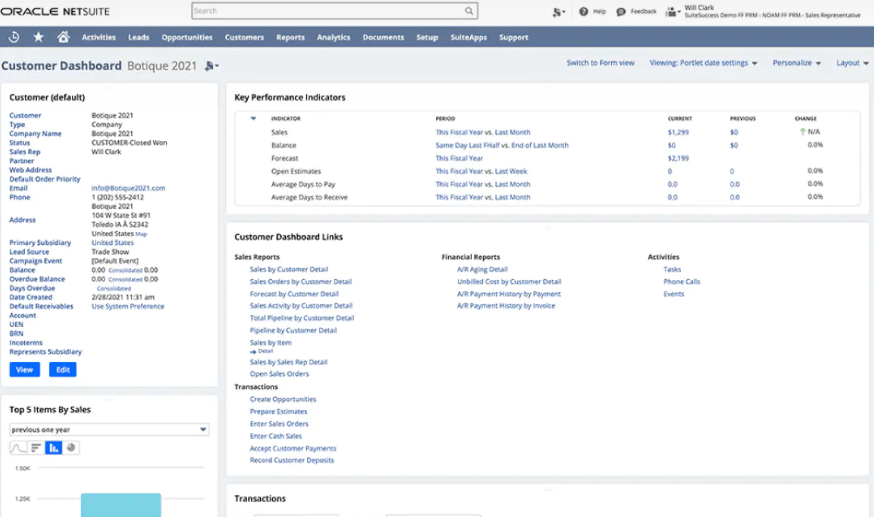Open the Documents menu
This screenshot has height=517, width=874.
pyautogui.click(x=383, y=37)
